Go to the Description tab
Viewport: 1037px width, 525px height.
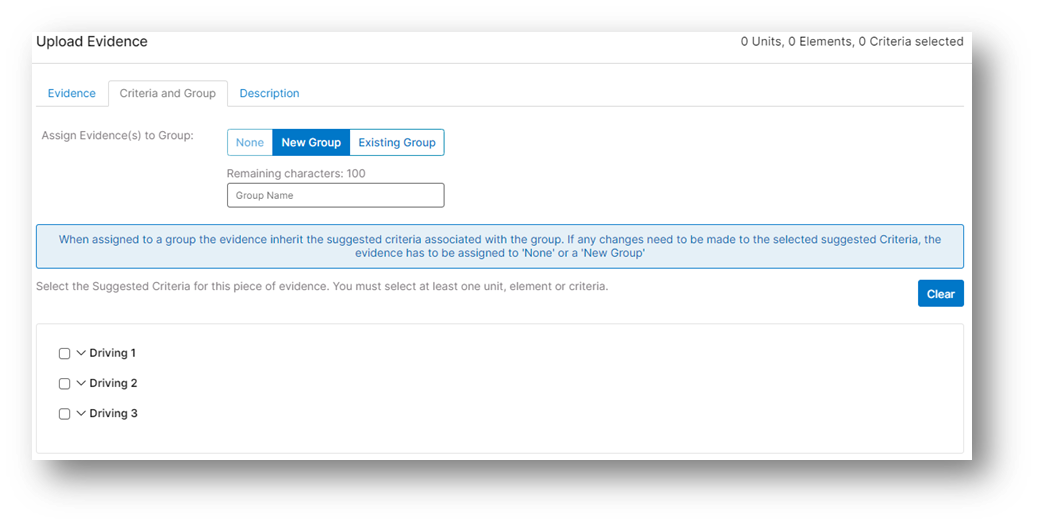269,93
